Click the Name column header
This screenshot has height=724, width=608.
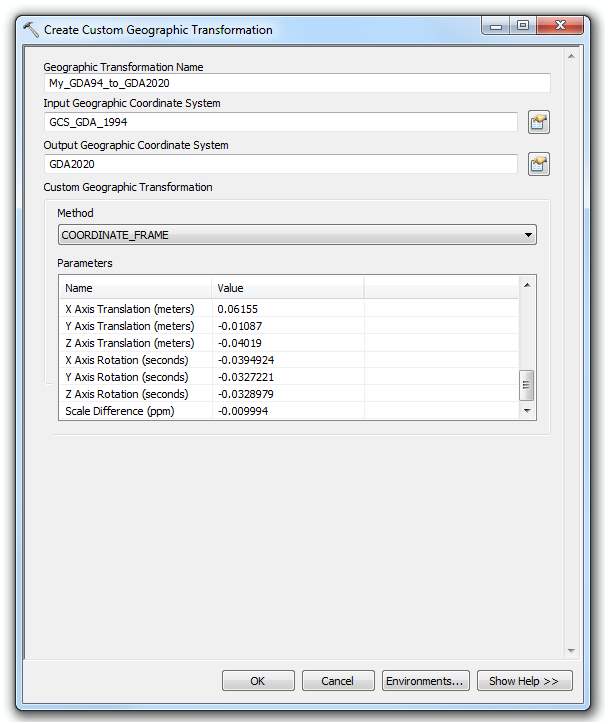[x=135, y=288]
